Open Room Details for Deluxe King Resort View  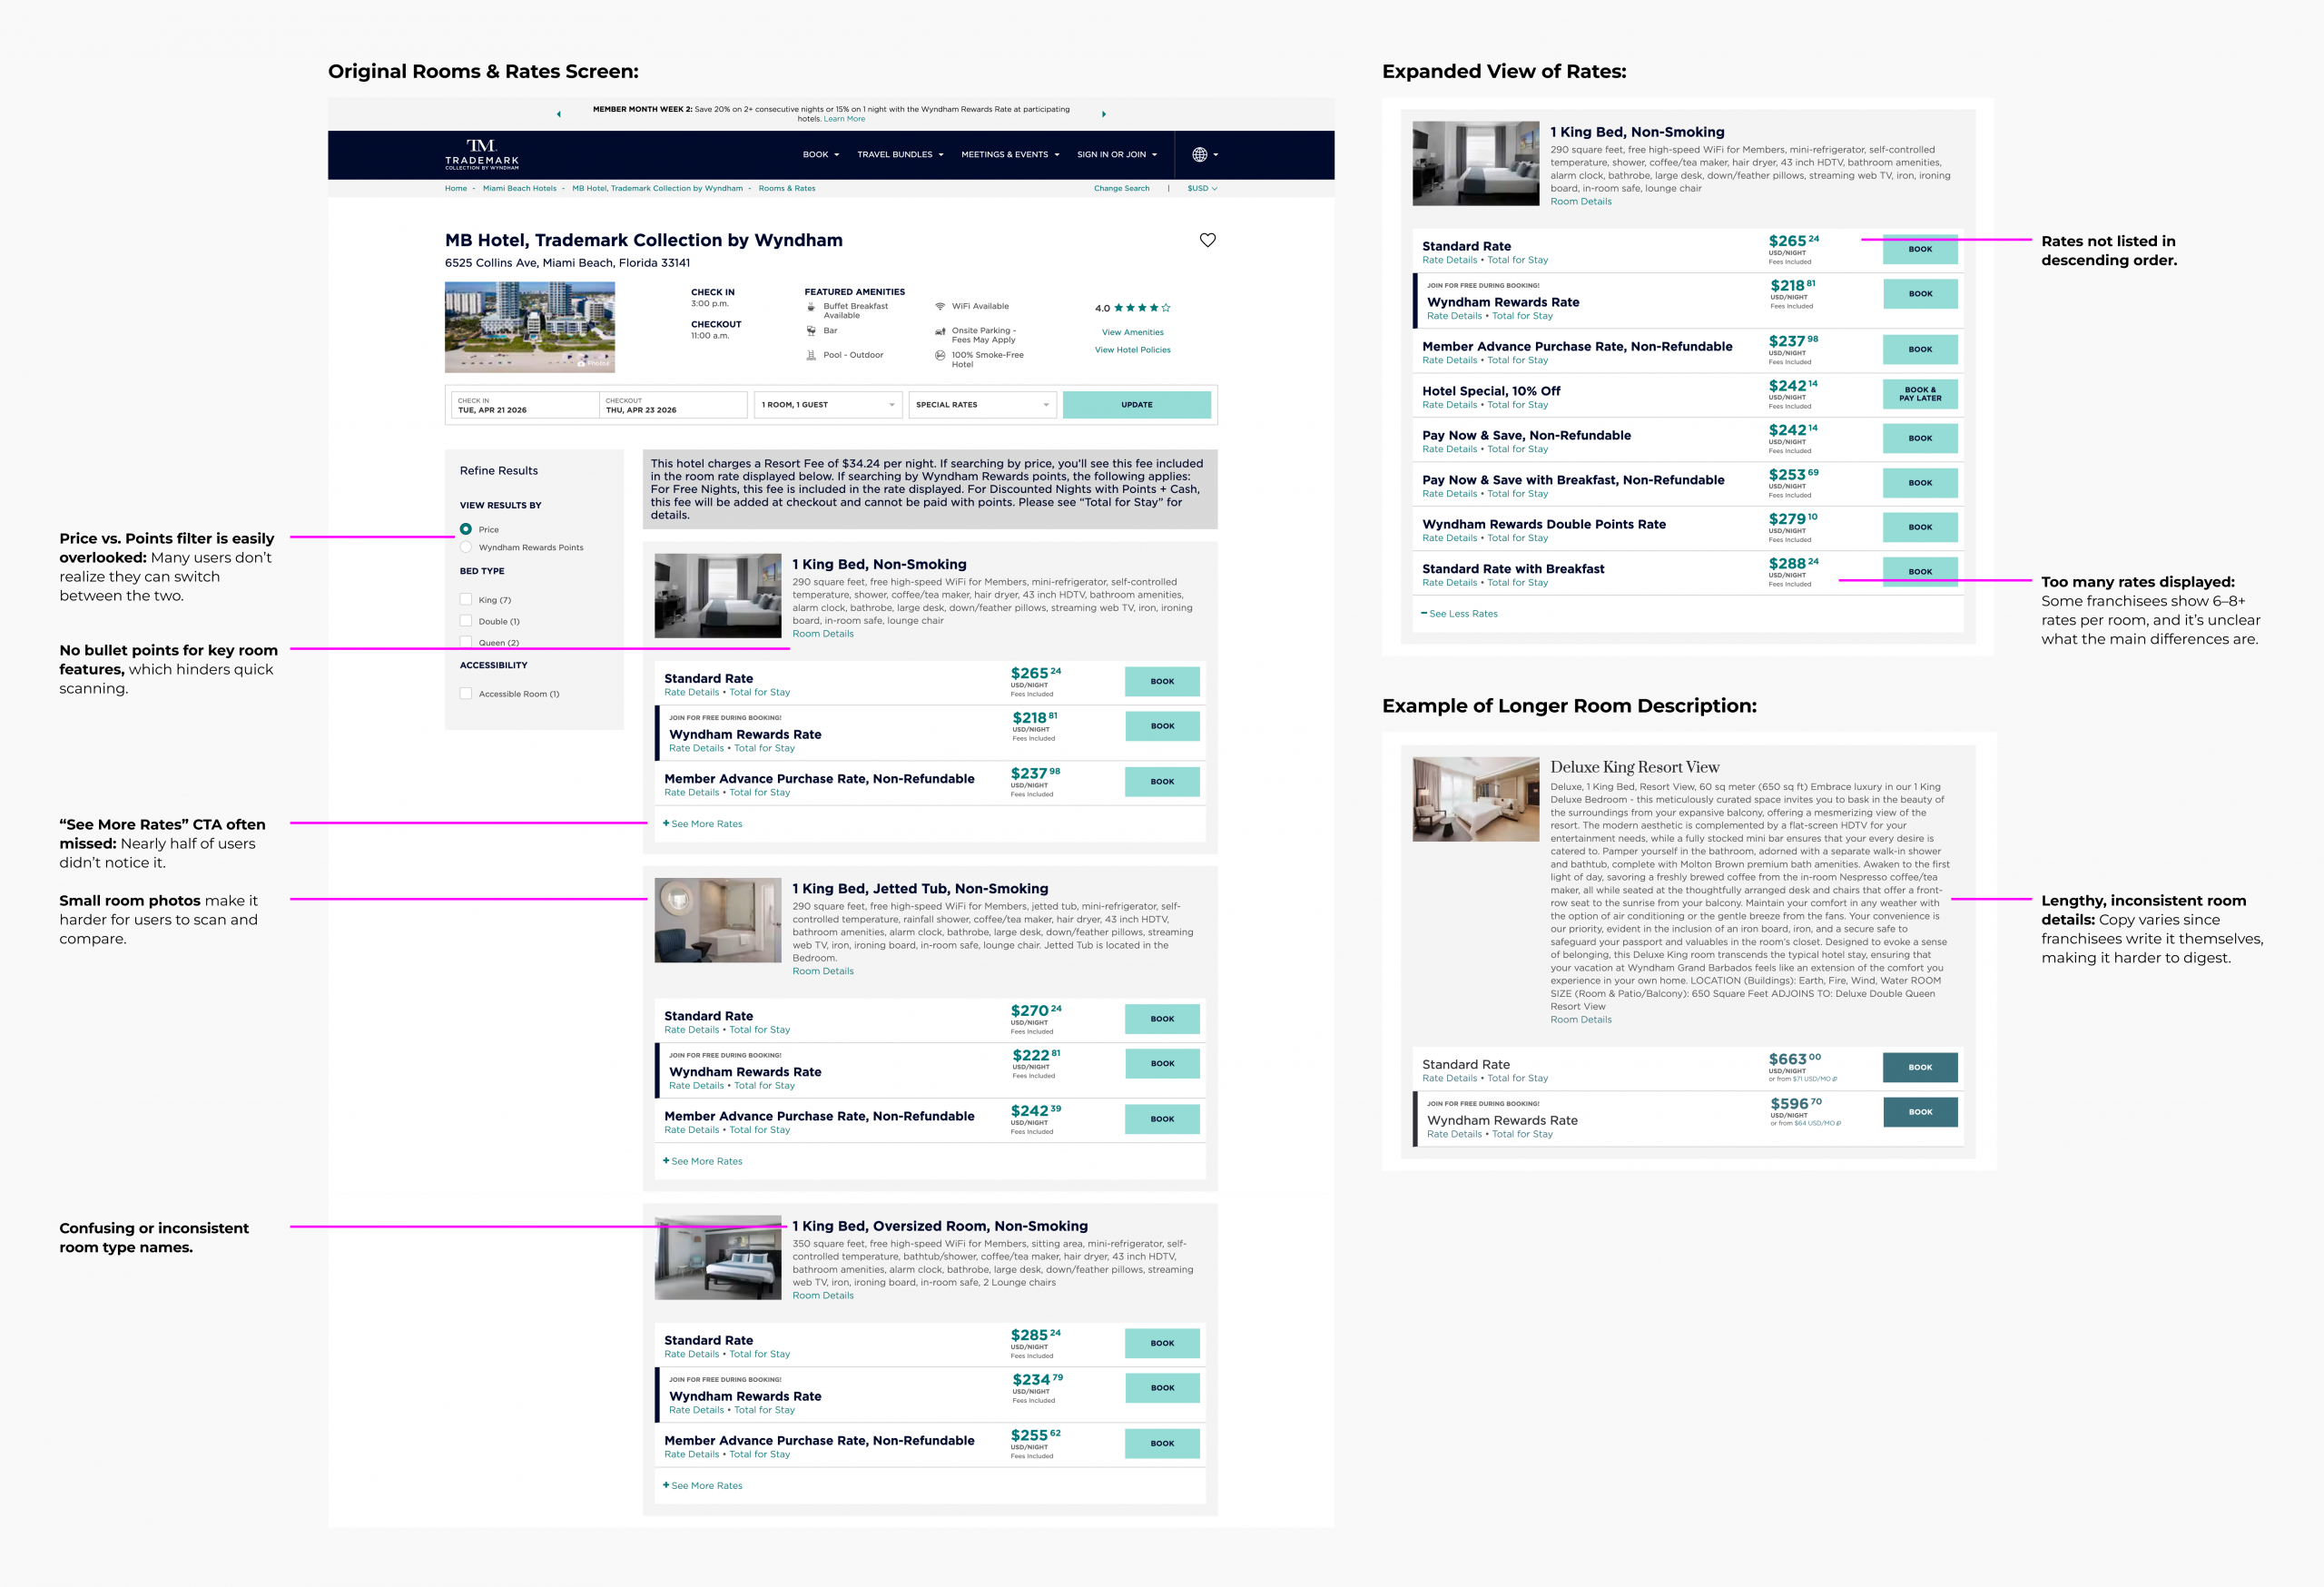coord(1581,1020)
